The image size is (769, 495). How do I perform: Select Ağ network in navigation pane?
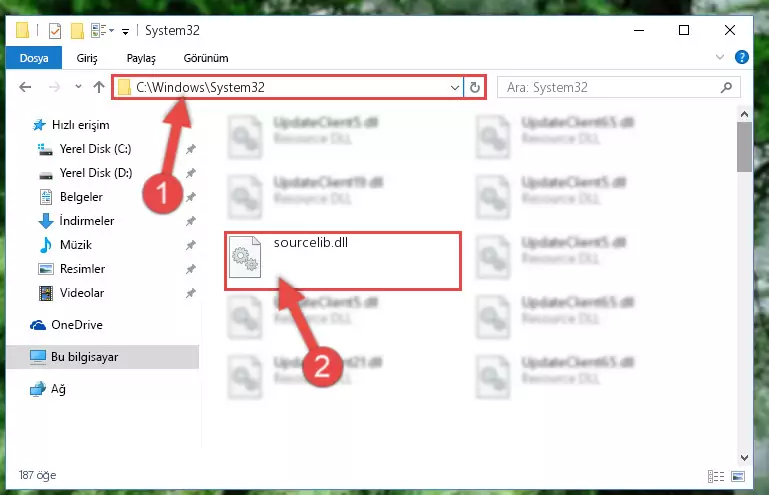pyautogui.click(x=58, y=389)
